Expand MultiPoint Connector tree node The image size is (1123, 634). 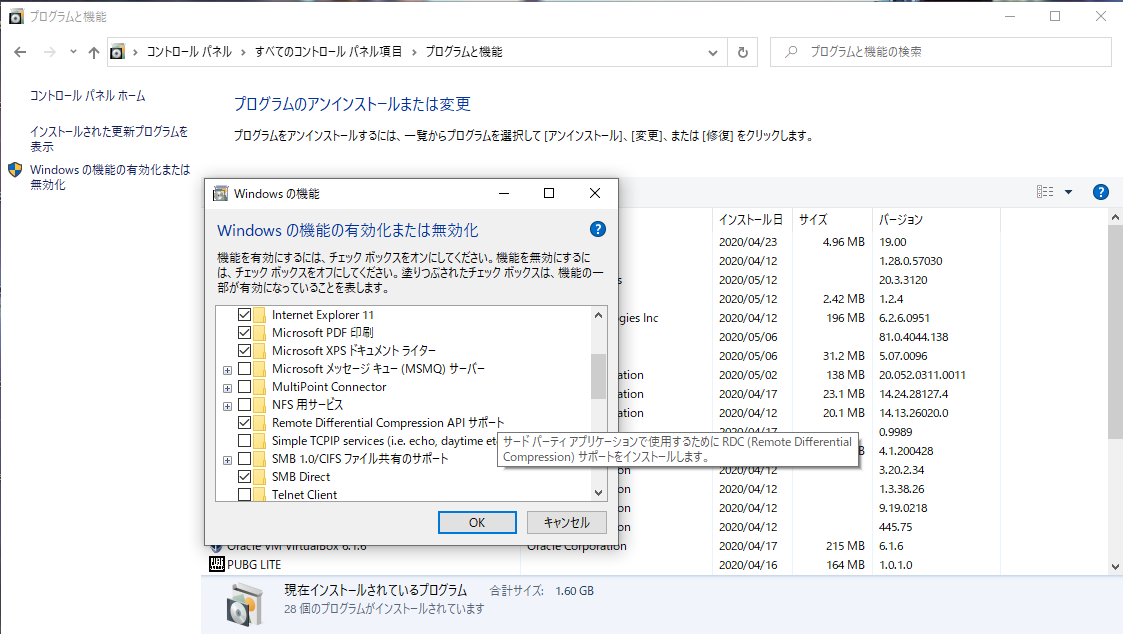pos(227,388)
